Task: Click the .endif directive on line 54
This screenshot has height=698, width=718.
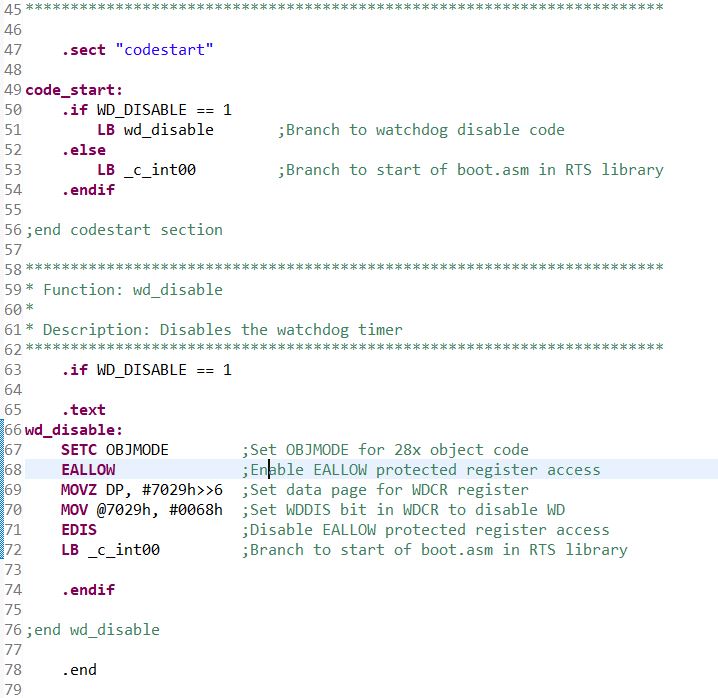Action: pyautogui.click(x=88, y=190)
